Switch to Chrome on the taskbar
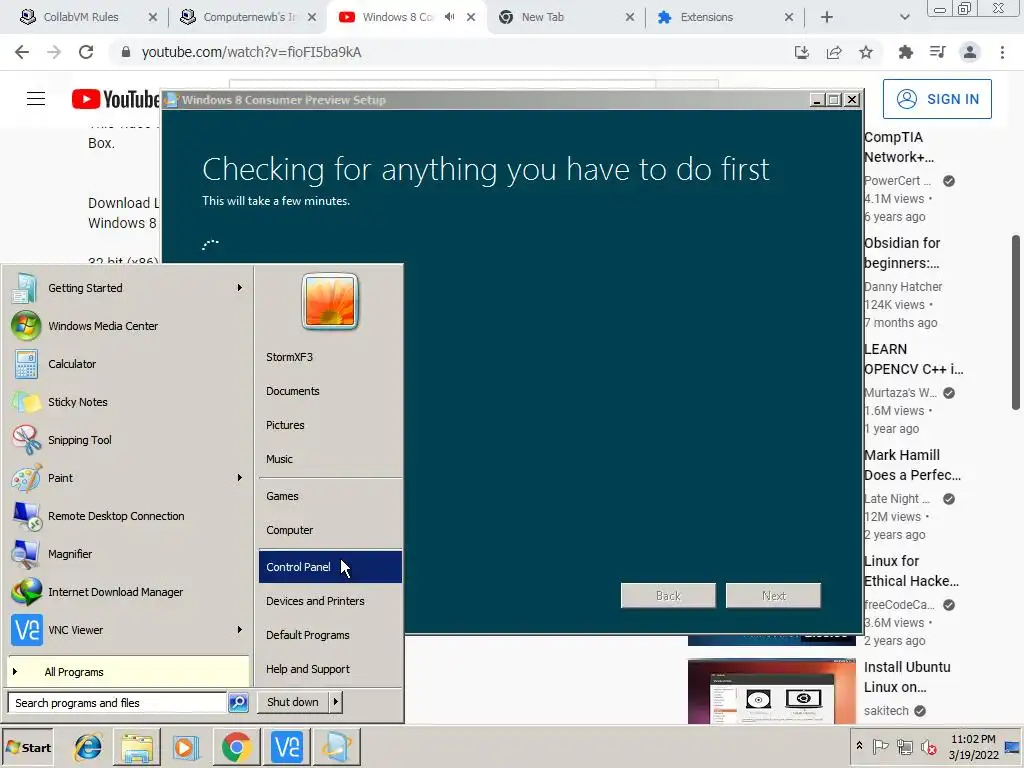 236,747
